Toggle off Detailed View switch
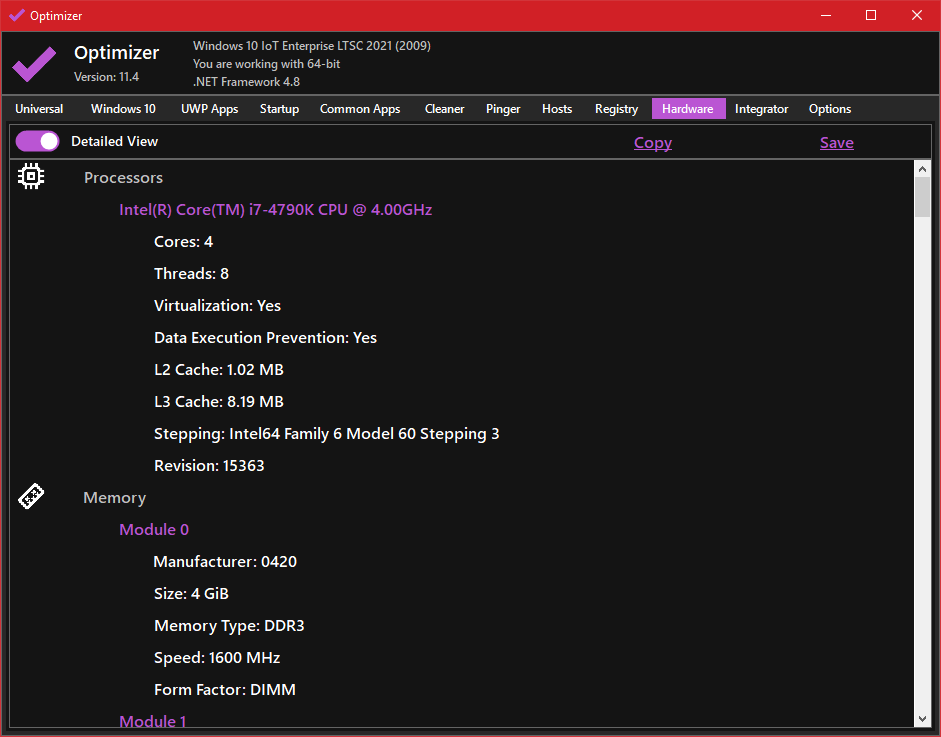The image size is (941, 737). [38, 142]
